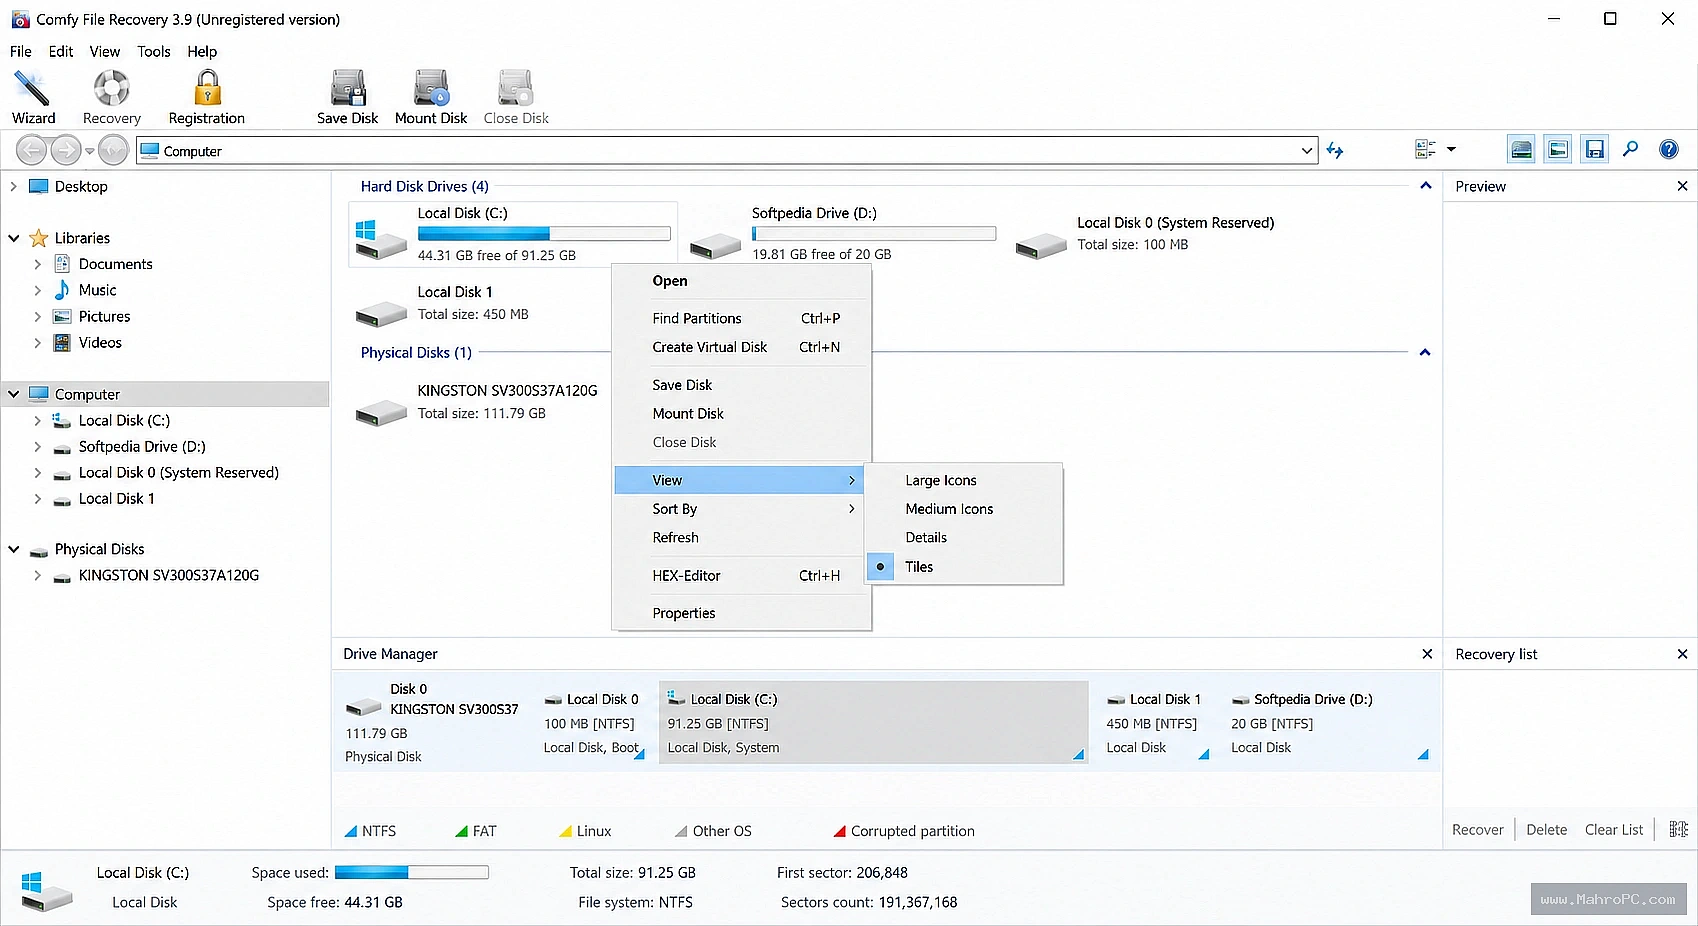Collapse Physical Disks tree node
Screen dimensions: 1698x926
point(13,549)
